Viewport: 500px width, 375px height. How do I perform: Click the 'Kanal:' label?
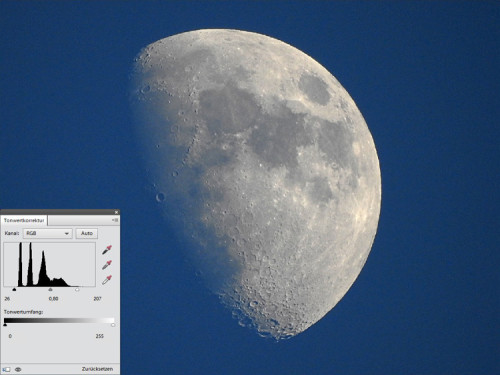pyautogui.click(x=12, y=233)
